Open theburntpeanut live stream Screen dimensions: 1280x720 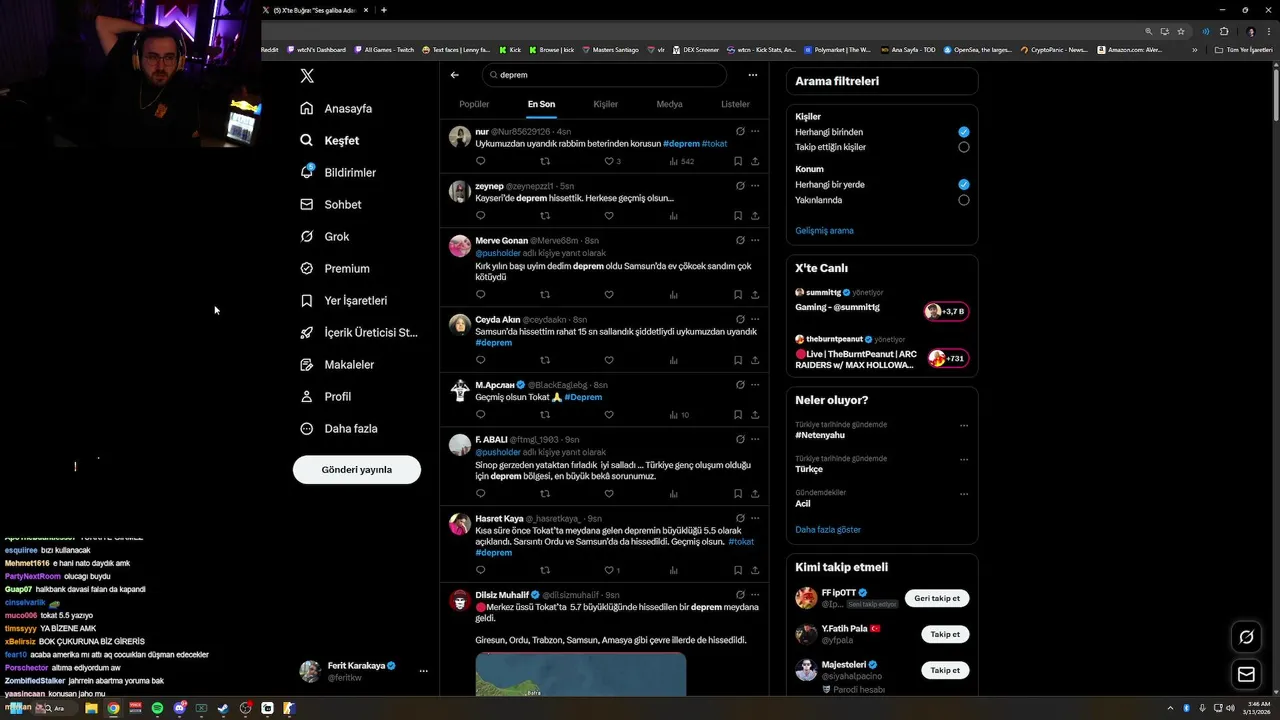[x=881, y=352]
